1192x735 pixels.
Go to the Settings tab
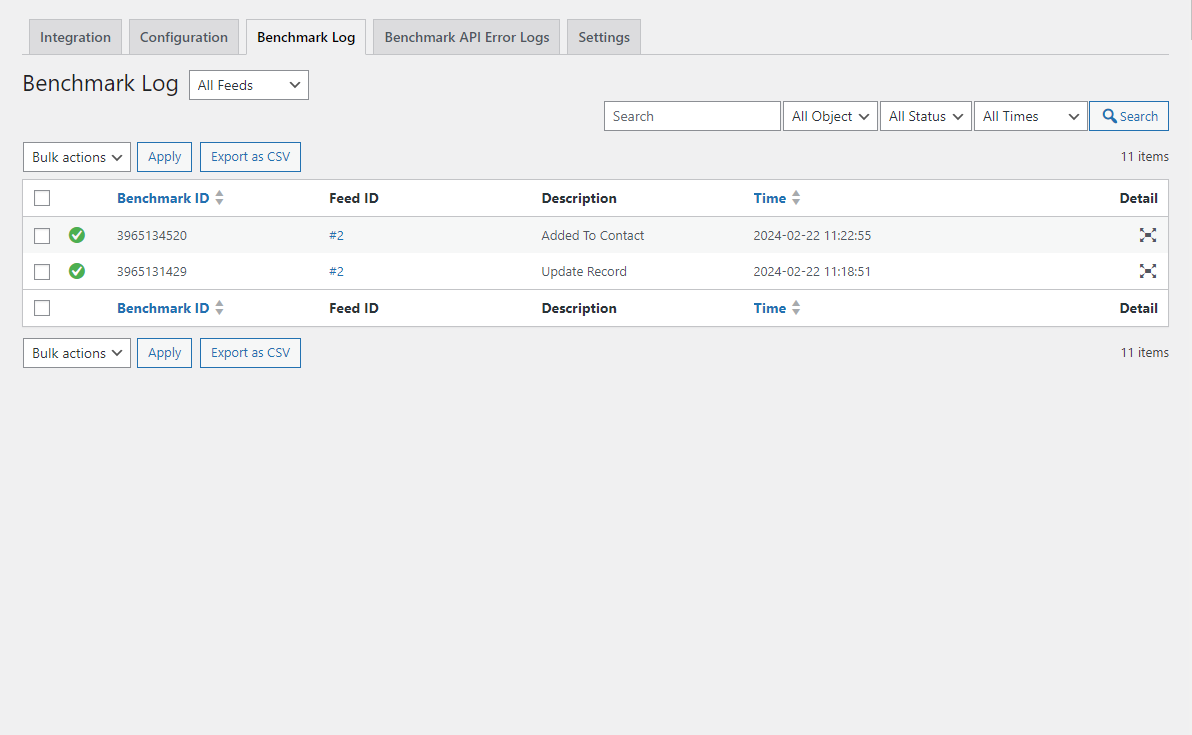(x=604, y=37)
